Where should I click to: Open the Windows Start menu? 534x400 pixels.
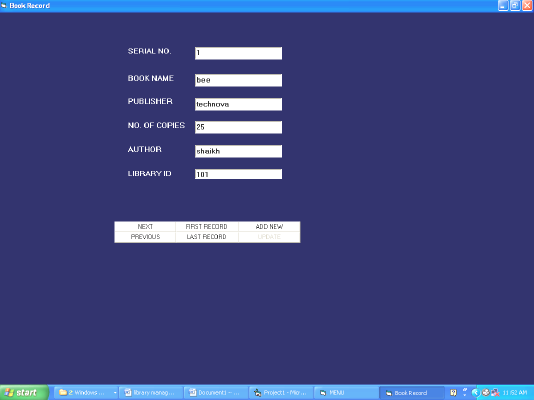click(x=24, y=393)
